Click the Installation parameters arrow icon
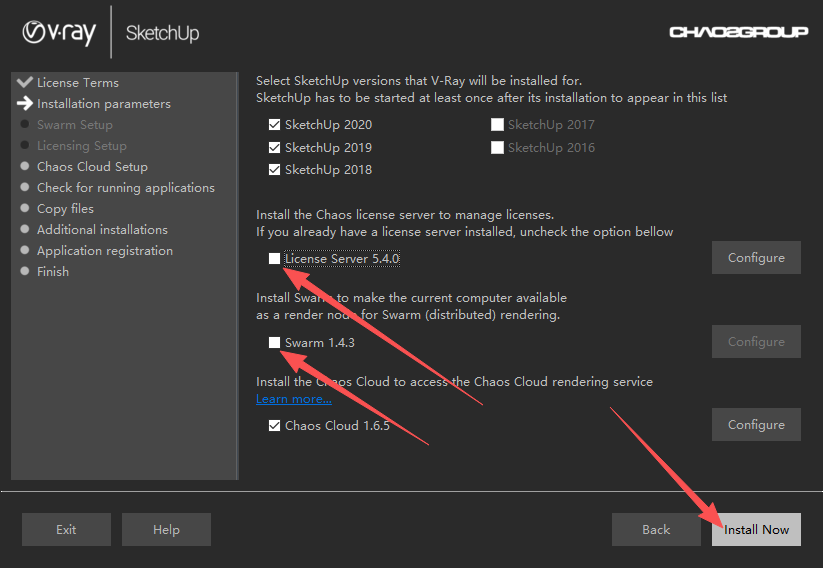823x568 pixels. pyautogui.click(x=25, y=103)
